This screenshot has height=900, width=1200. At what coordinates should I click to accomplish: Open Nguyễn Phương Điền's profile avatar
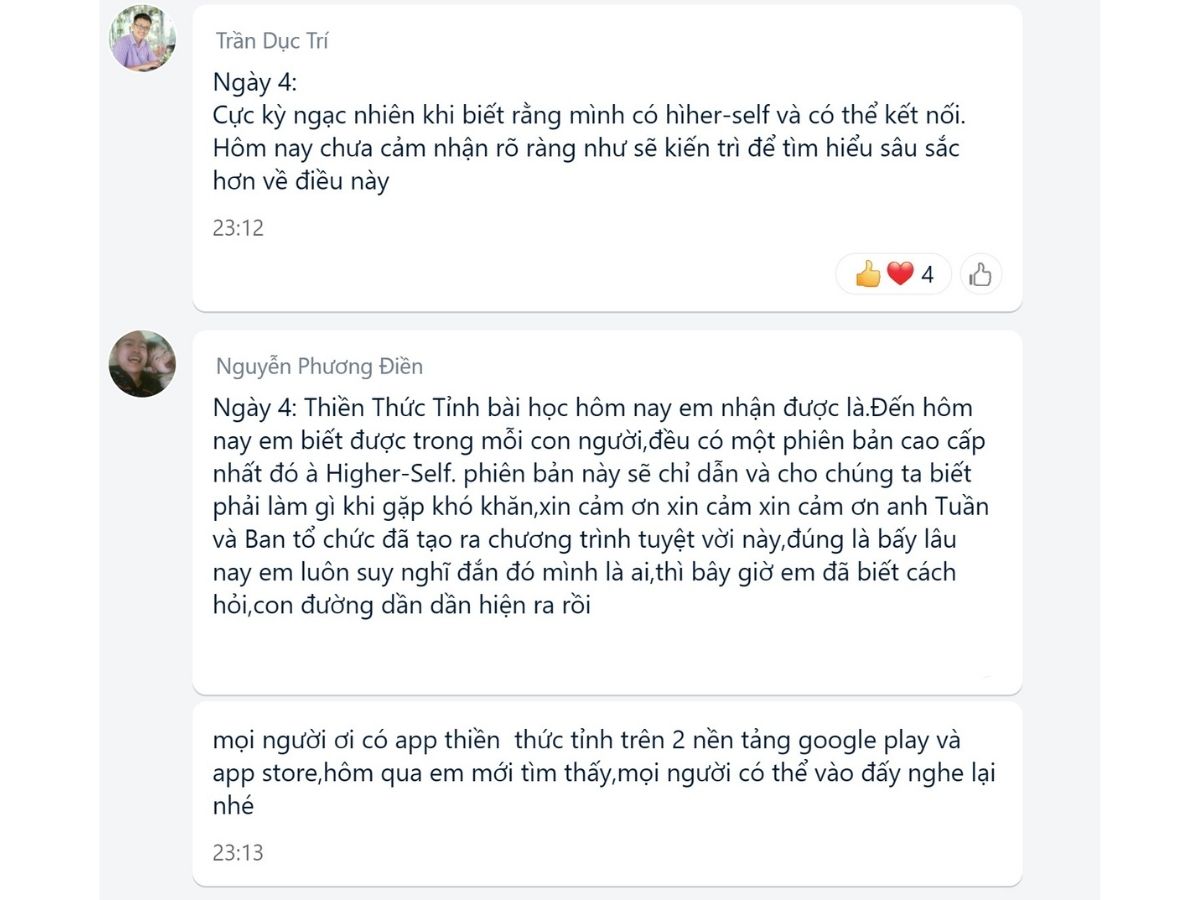click(142, 364)
